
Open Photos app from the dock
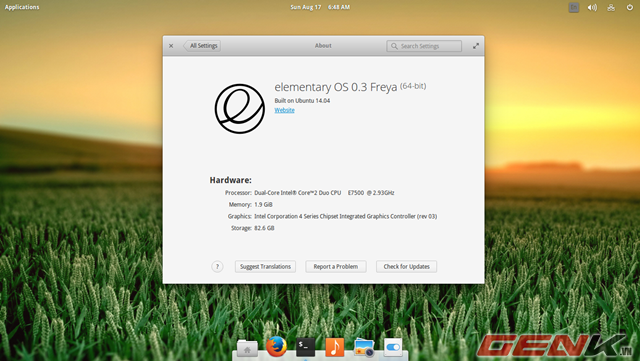click(x=364, y=347)
